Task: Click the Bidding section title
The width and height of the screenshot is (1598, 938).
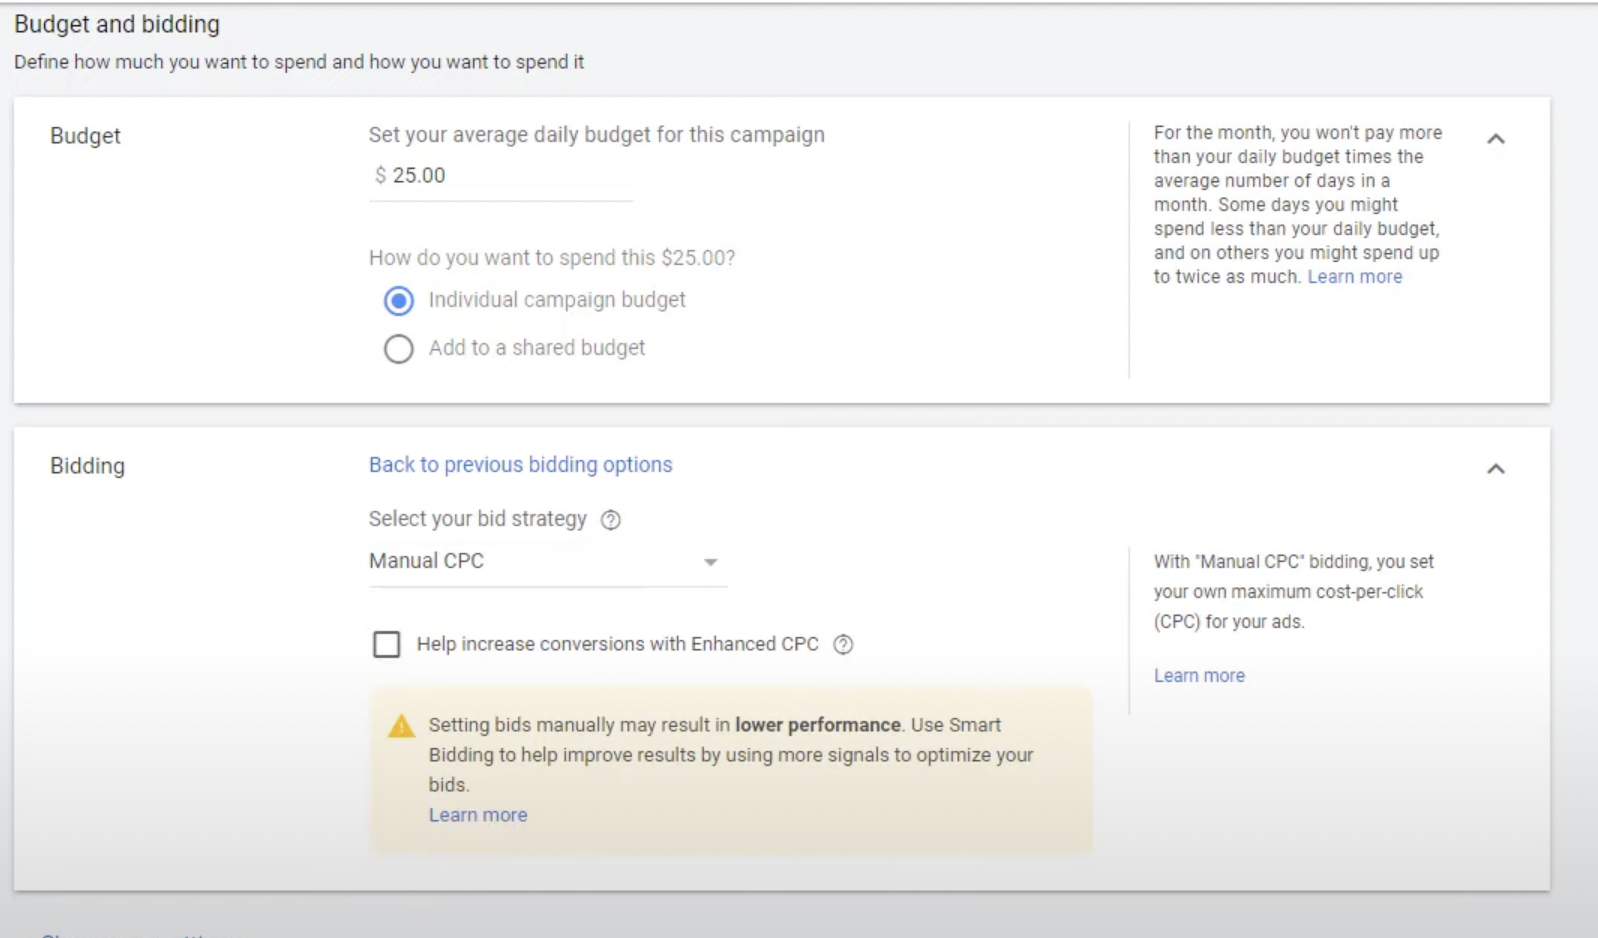Action: tap(87, 466)
